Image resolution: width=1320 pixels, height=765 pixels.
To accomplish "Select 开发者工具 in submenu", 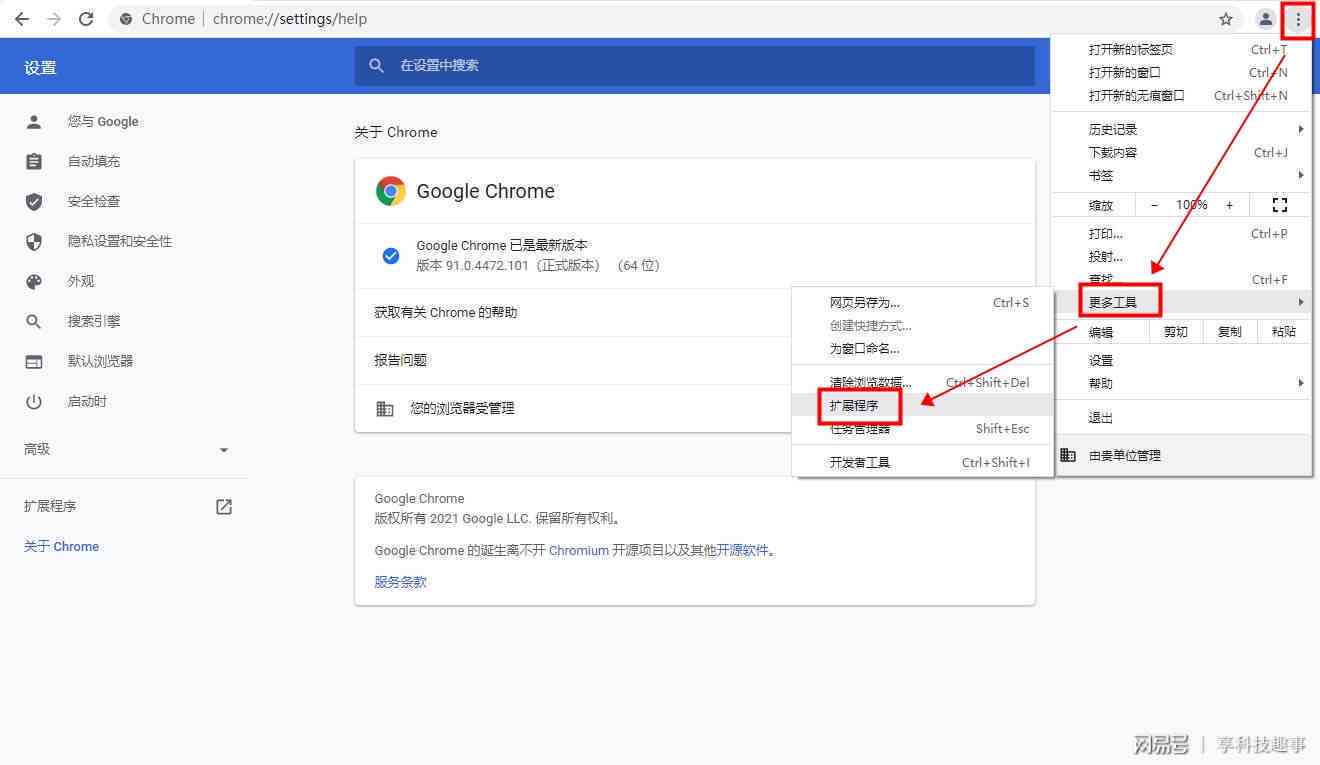I will (922, 463).
